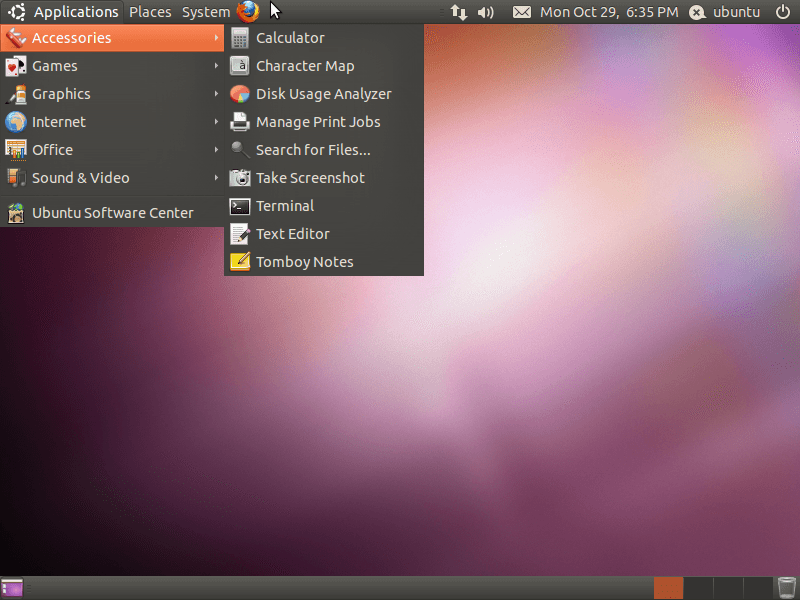Expand the Office submenu arrow
Image resolution: width=800 pixels, height=600 pixels.
pos(216,150)
